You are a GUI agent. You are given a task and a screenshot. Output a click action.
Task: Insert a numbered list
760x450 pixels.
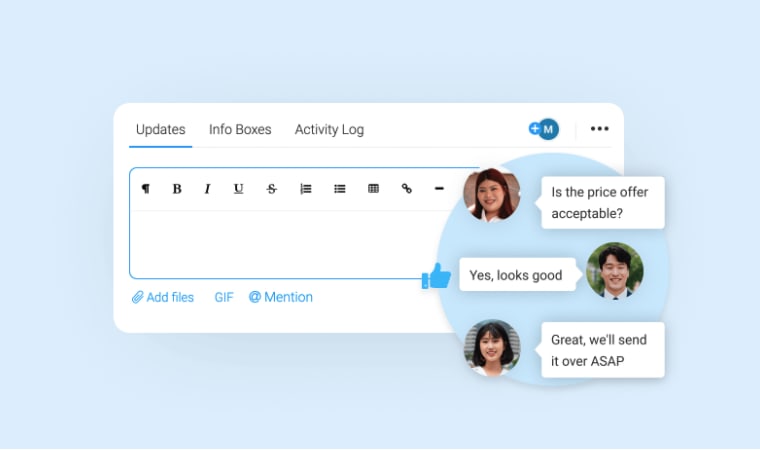coord(306,189)
